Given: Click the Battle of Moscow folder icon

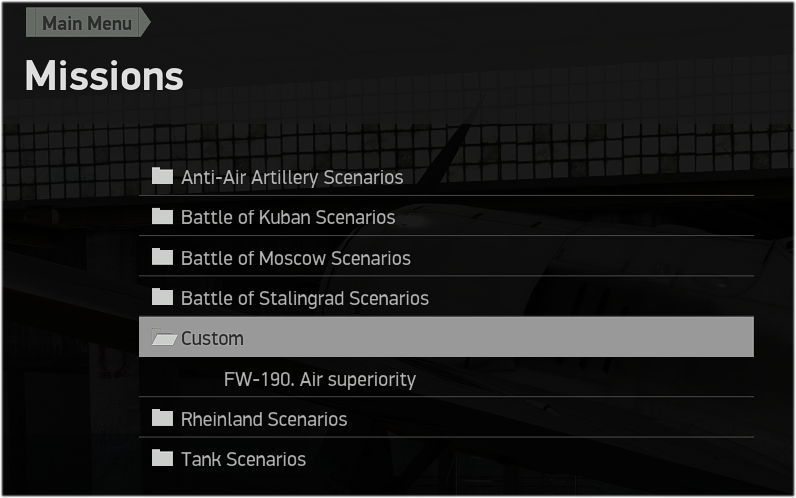Looking at the screenshot, I should [162, 258].
